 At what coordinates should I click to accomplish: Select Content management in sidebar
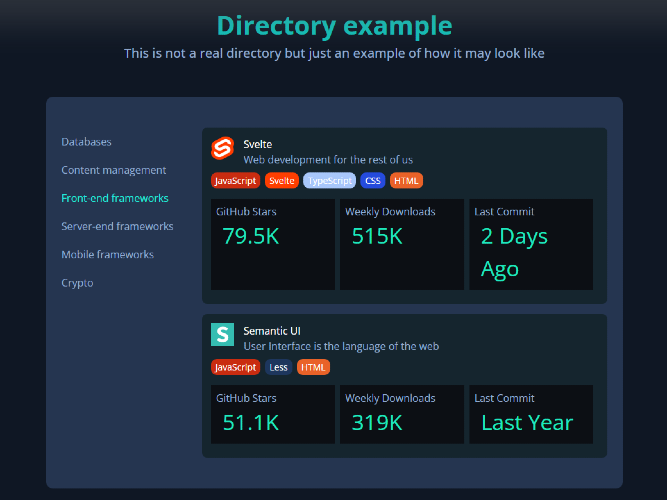[114, 170]
